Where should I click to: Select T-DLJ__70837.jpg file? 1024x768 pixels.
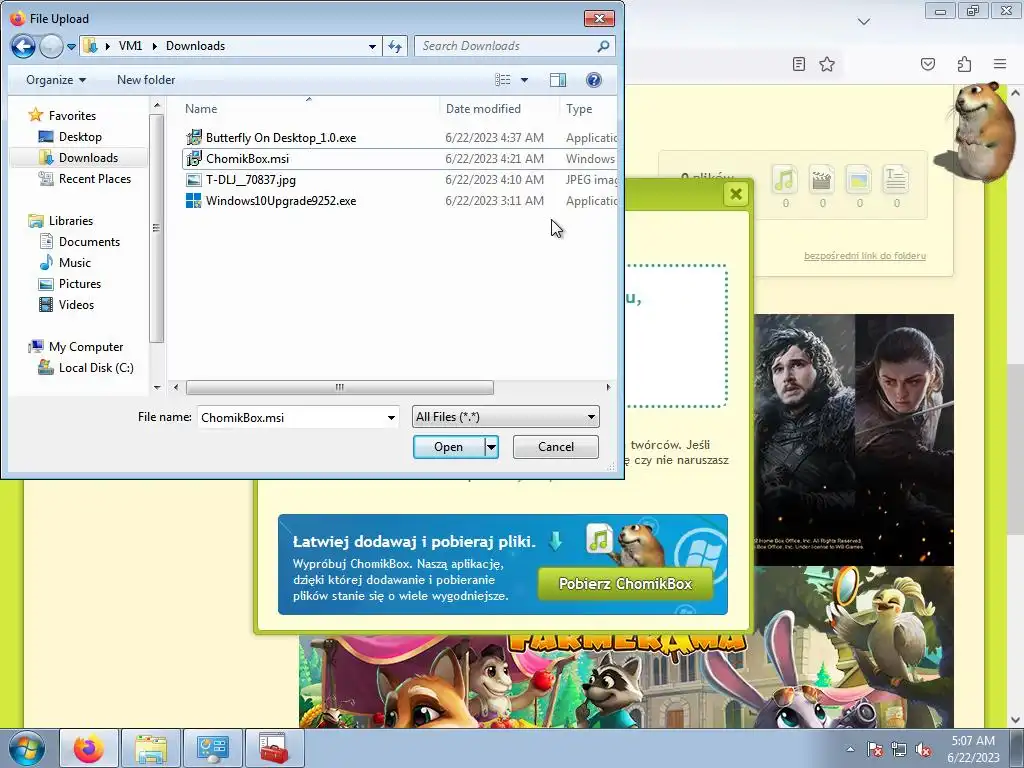click(x=251, y=180)
